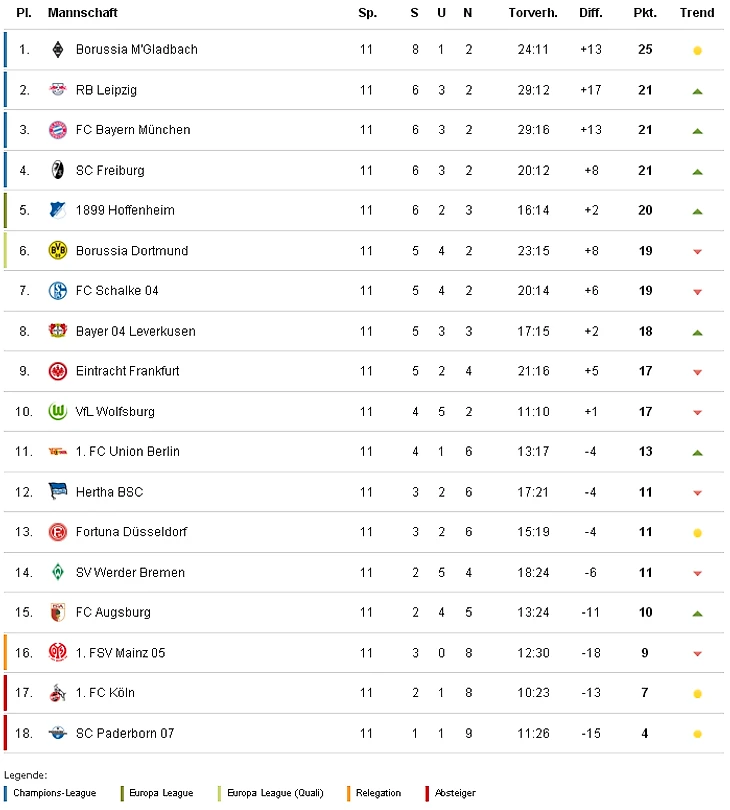
Task: Open the SC Freiburg team link
Action: [x=110, y=170]
